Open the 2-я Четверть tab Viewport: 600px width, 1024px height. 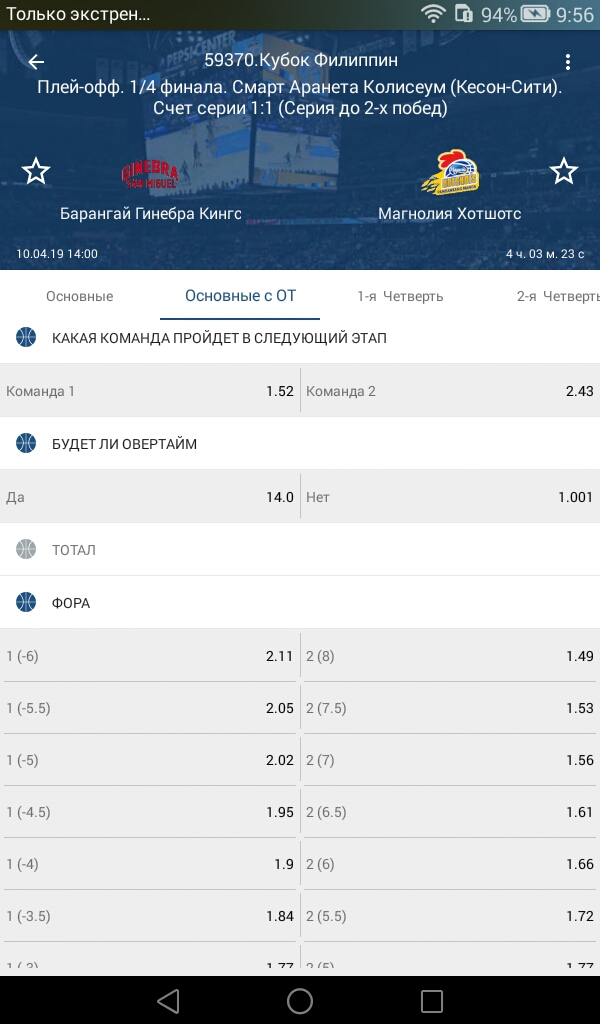coord(558,296)
